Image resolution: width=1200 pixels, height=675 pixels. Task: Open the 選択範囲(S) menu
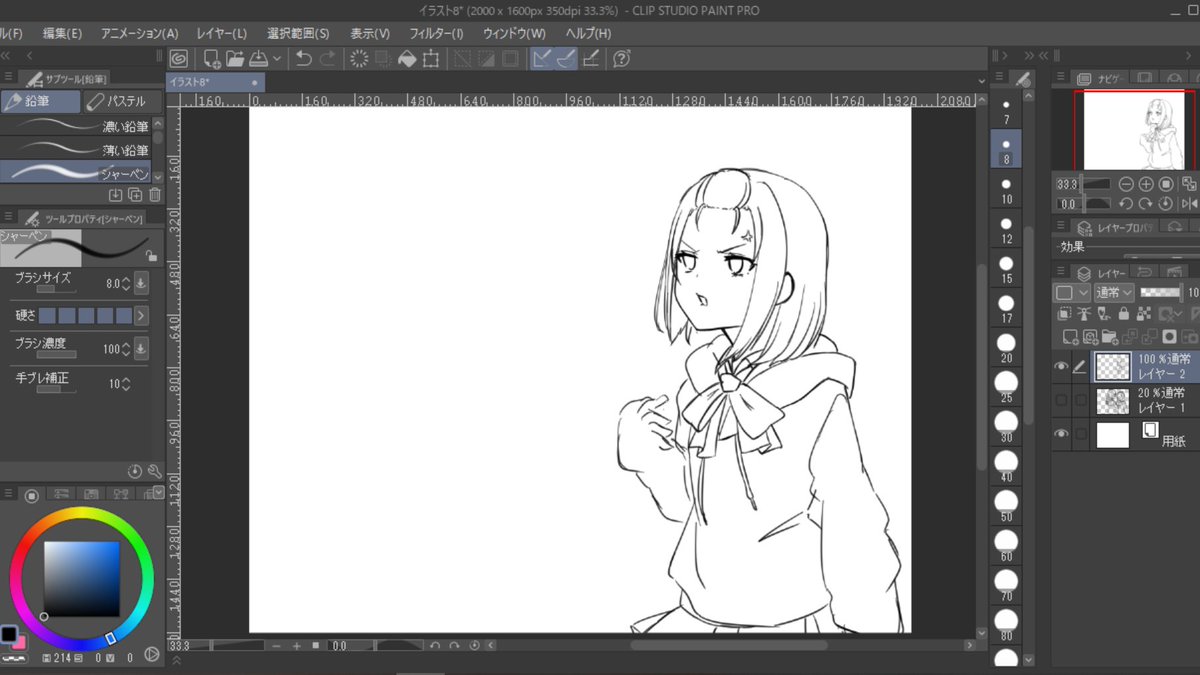pos(298,33)
